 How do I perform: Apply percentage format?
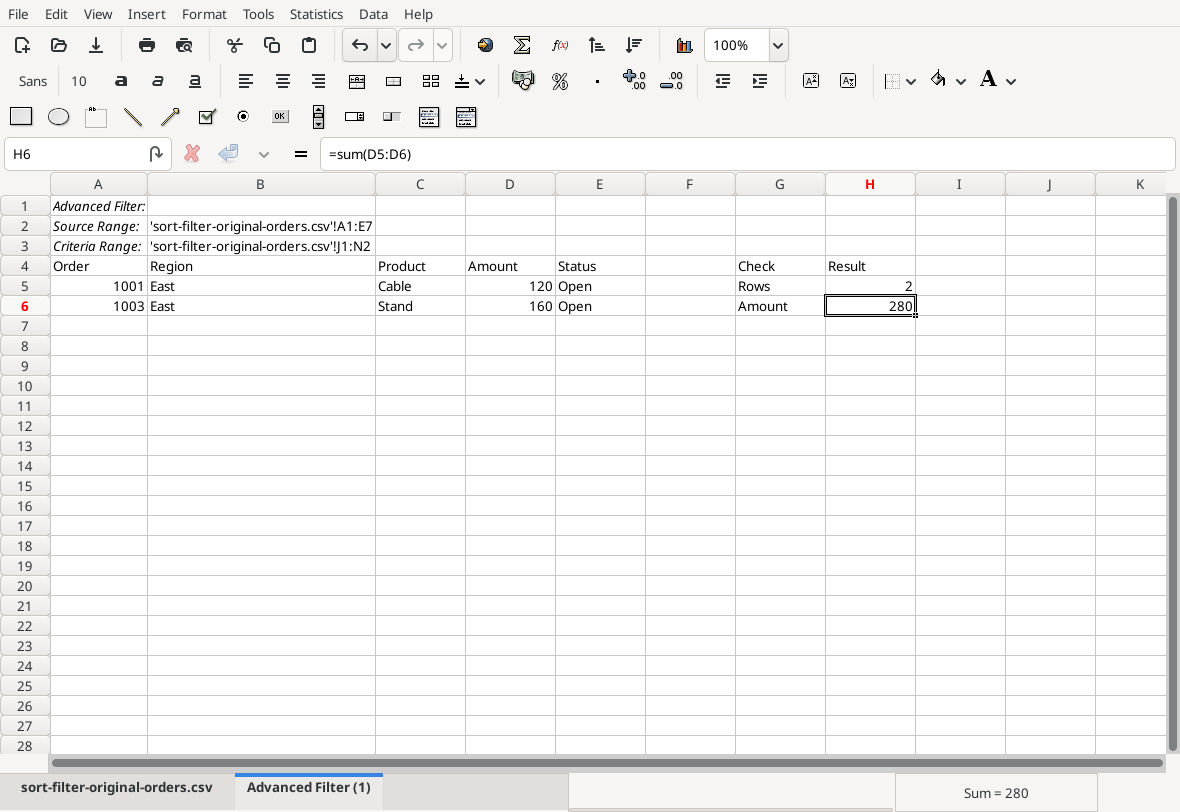pyautogui.click(x=560, y=81)
